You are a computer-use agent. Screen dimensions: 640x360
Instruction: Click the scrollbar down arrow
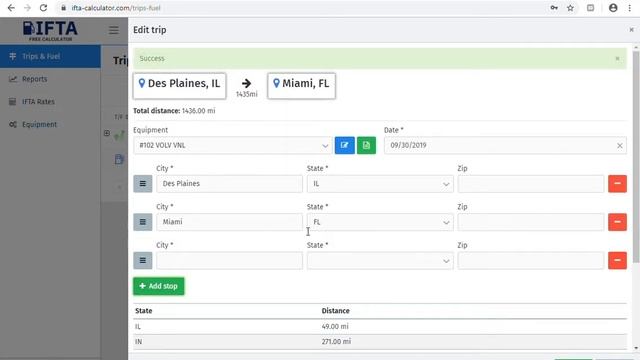click(x=636, y=348)
